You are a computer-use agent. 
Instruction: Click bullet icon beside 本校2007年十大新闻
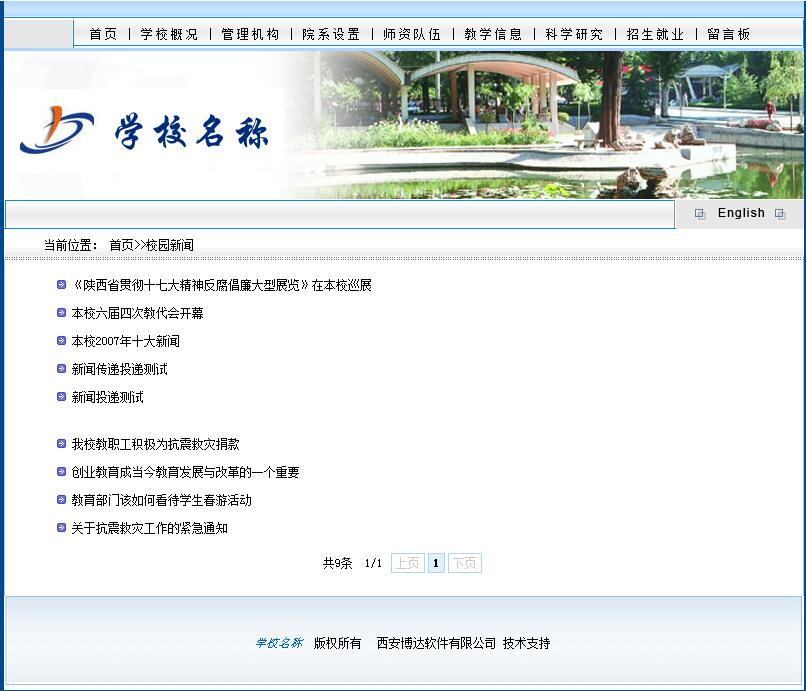click(61, 340)
